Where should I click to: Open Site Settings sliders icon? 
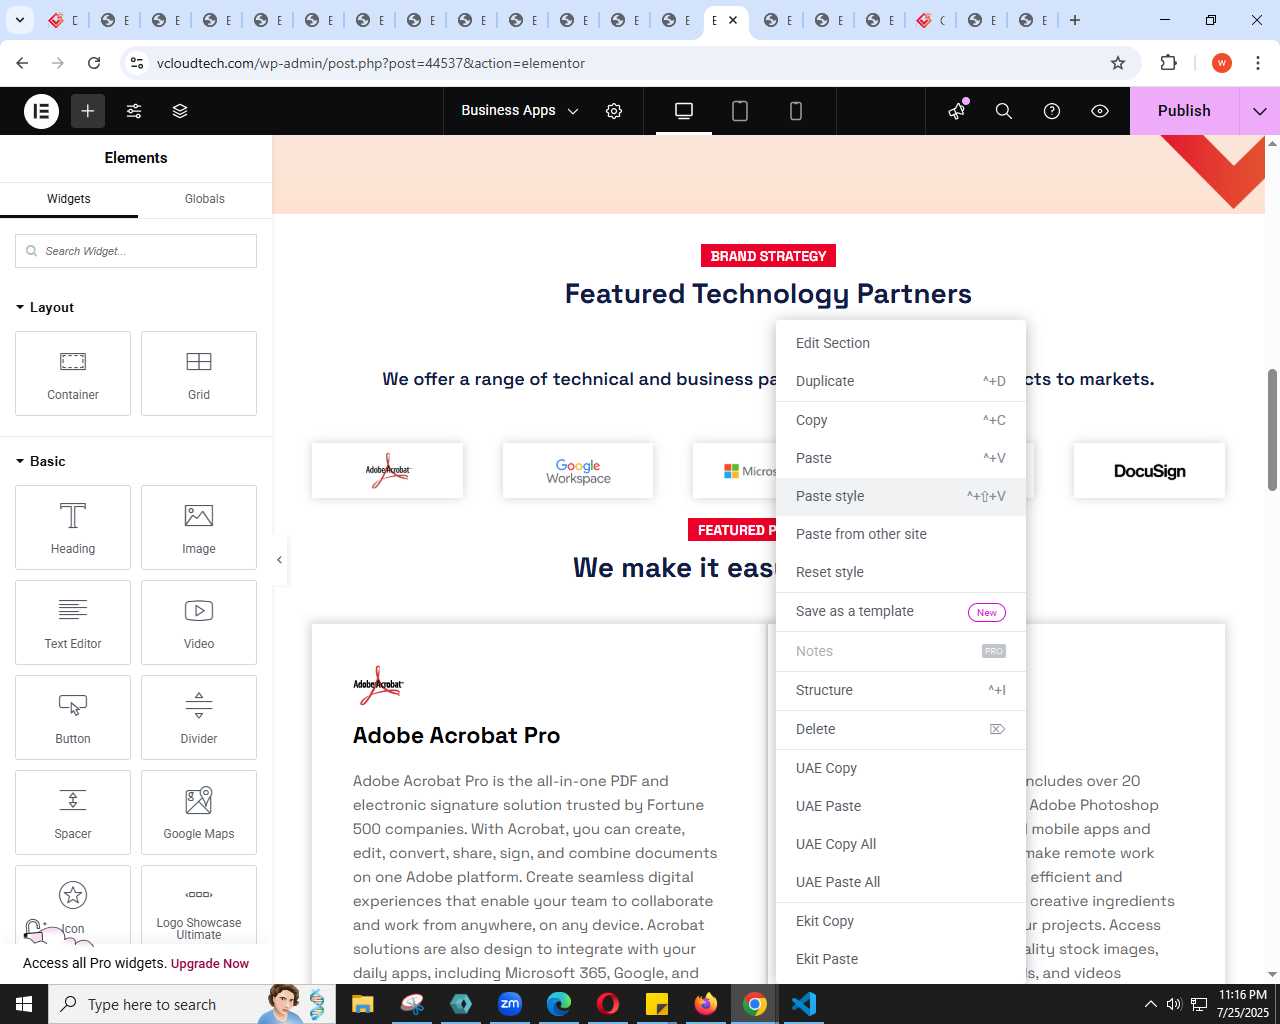click(x=134, y=111)
